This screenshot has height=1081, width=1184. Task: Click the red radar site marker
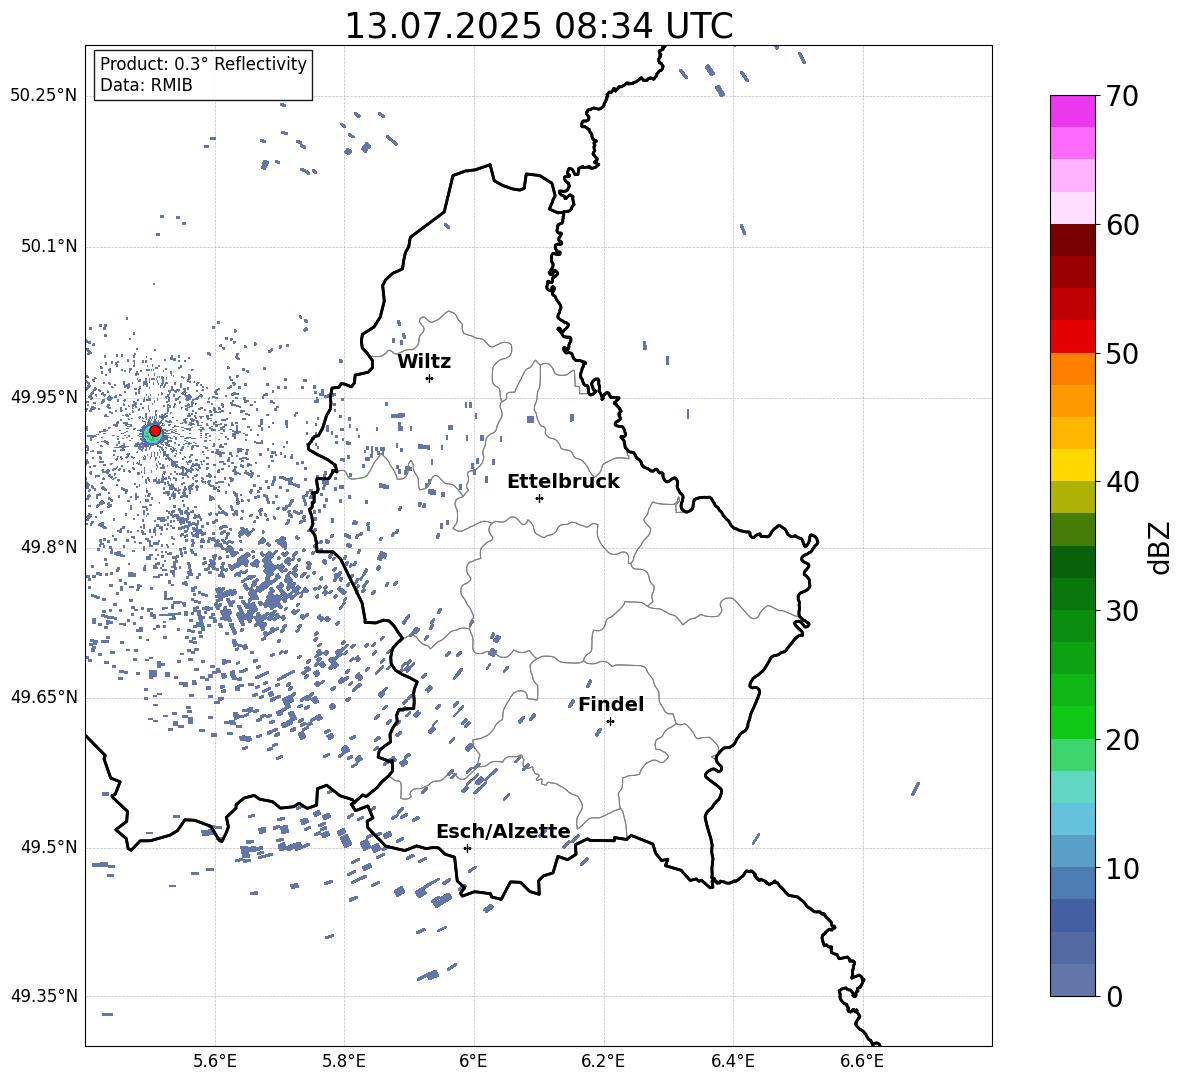[x=155, y=430]
